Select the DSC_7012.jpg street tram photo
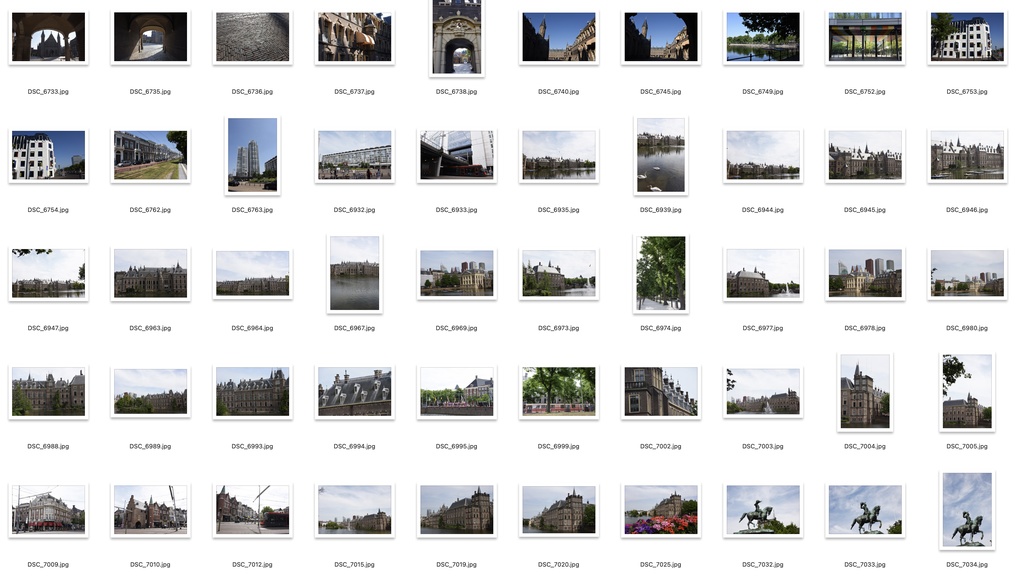 point(253,510)
